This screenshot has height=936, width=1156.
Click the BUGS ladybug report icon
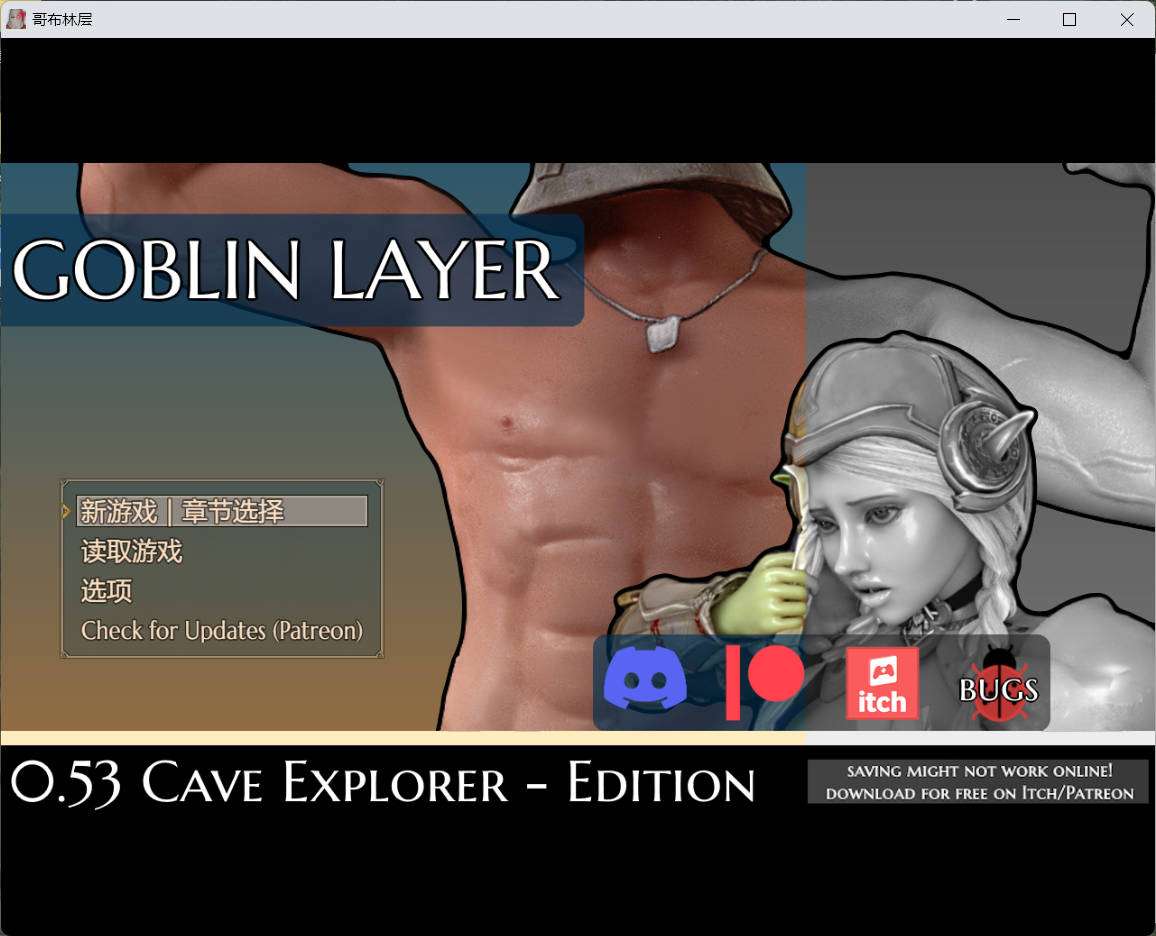point(999,684)
